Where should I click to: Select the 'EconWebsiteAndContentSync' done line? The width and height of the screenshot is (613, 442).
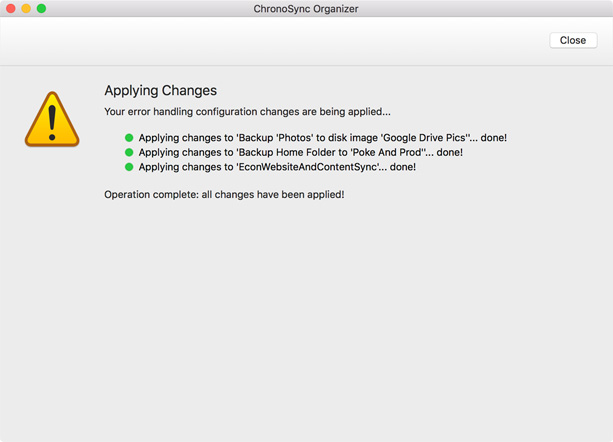click(x=277, y=167)
